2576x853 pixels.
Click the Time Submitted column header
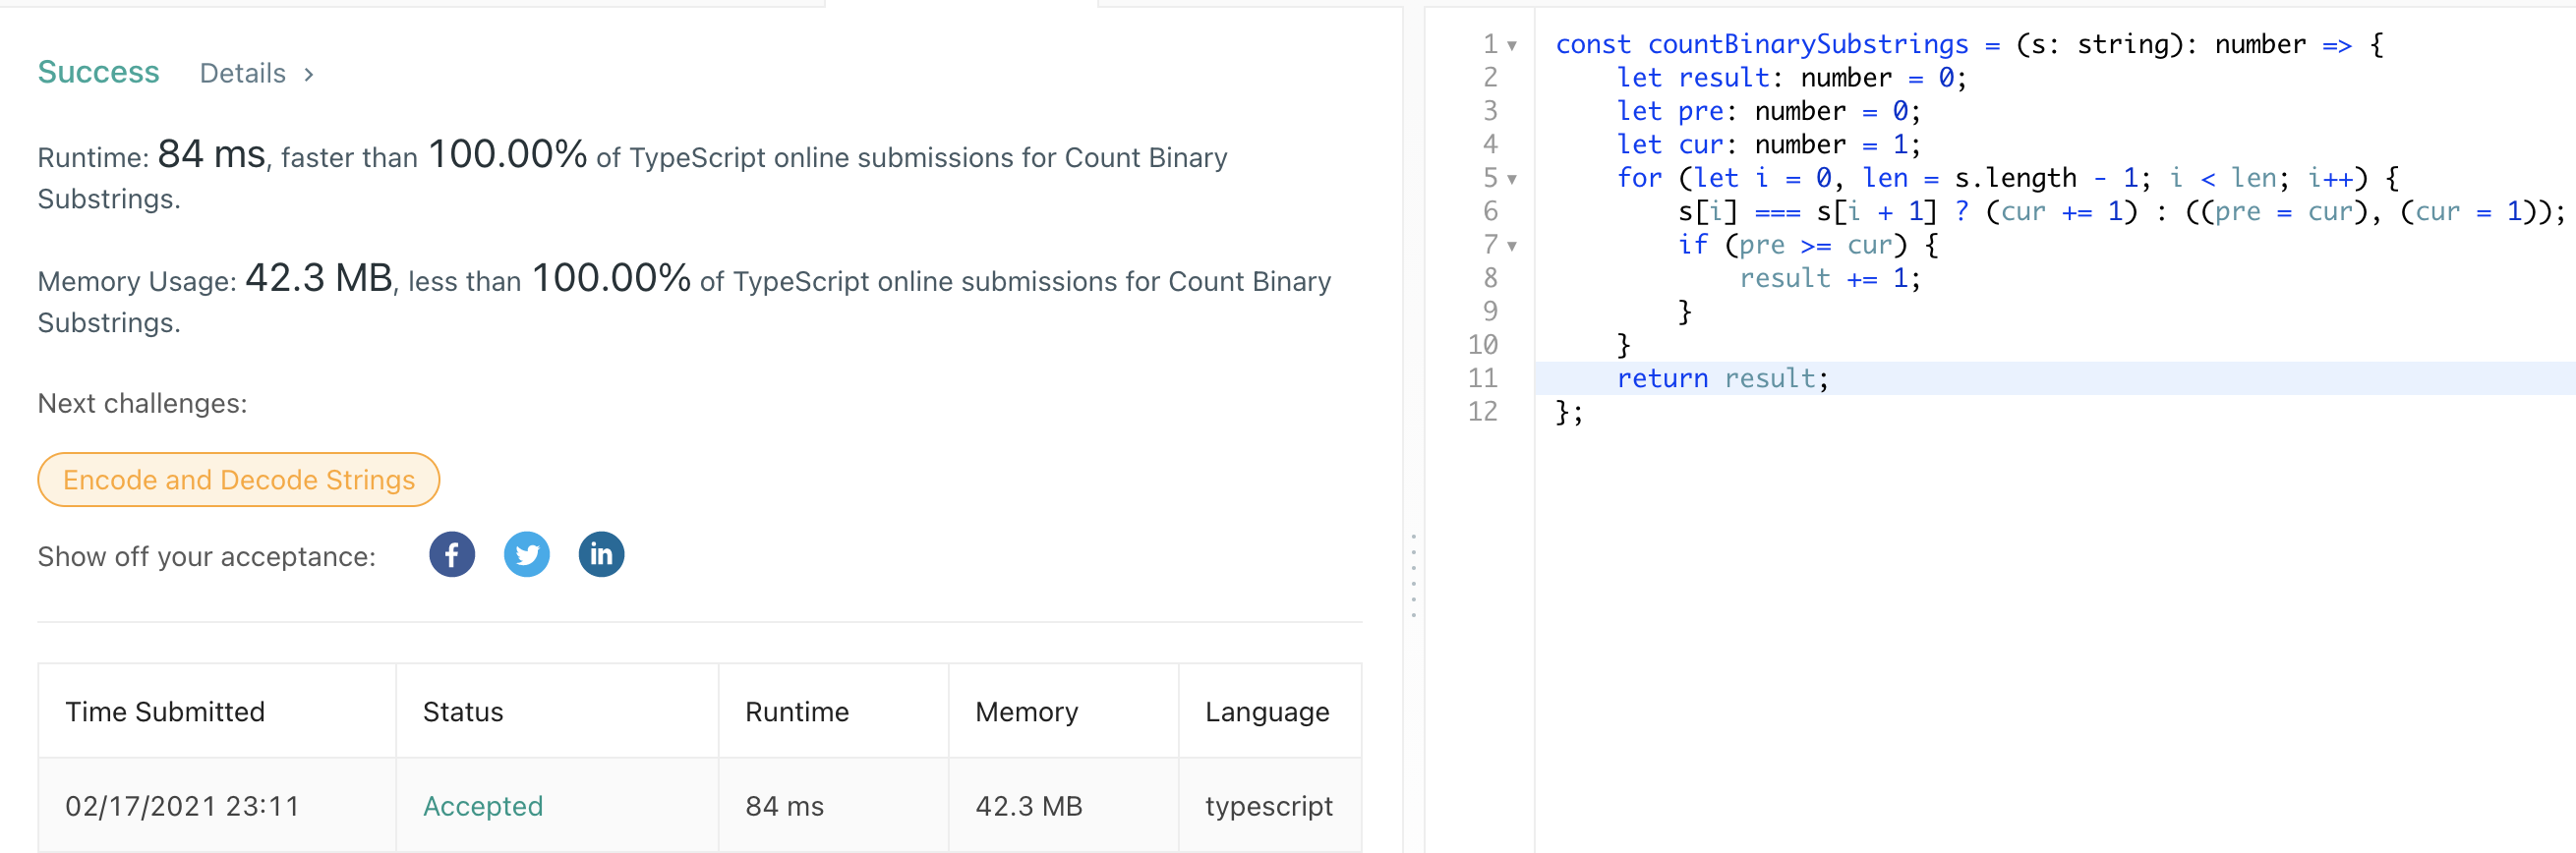click(165, 712)
